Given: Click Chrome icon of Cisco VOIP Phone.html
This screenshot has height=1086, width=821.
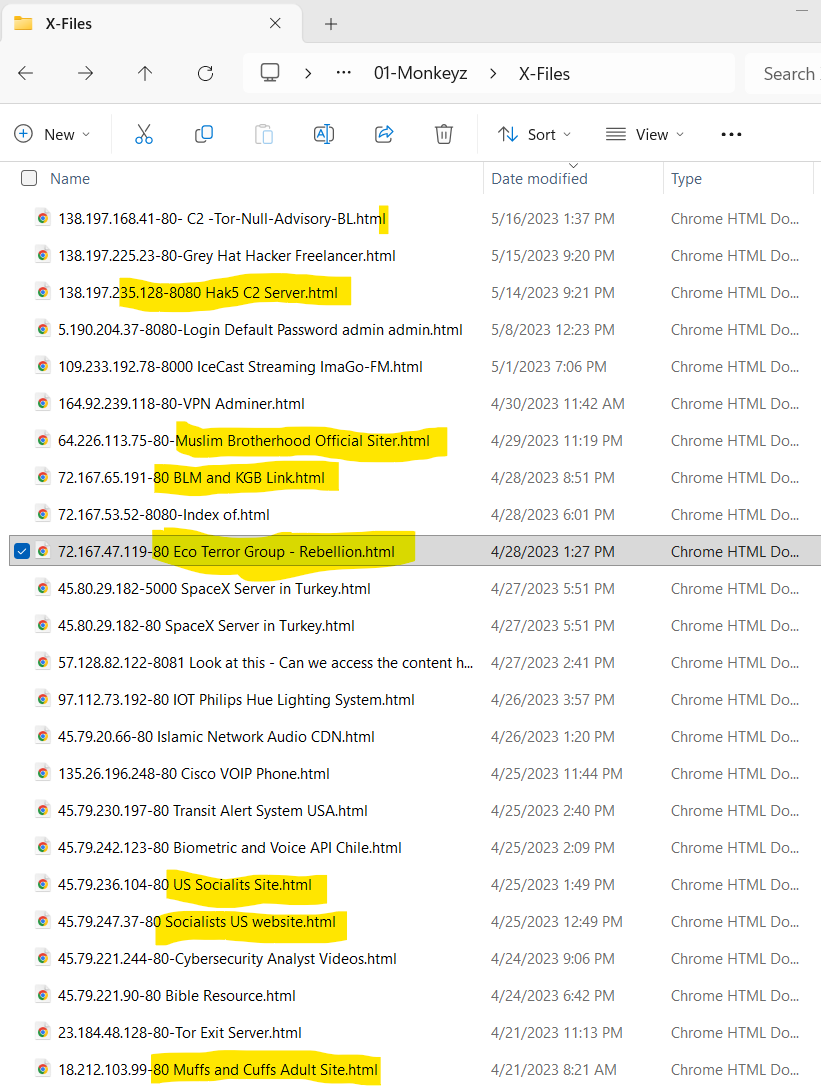Looking at the screenshot, I should pyautogui.click(x=43, y=773).
